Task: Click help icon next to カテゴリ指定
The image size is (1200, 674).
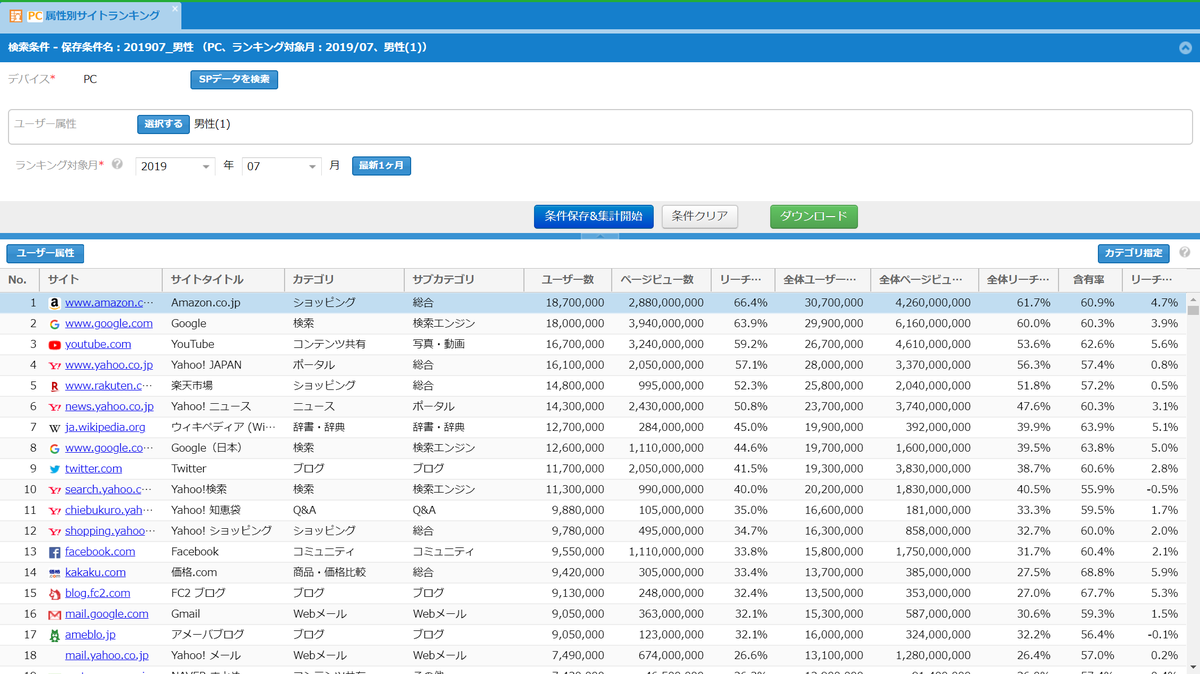Action: tap(1185, 253)
